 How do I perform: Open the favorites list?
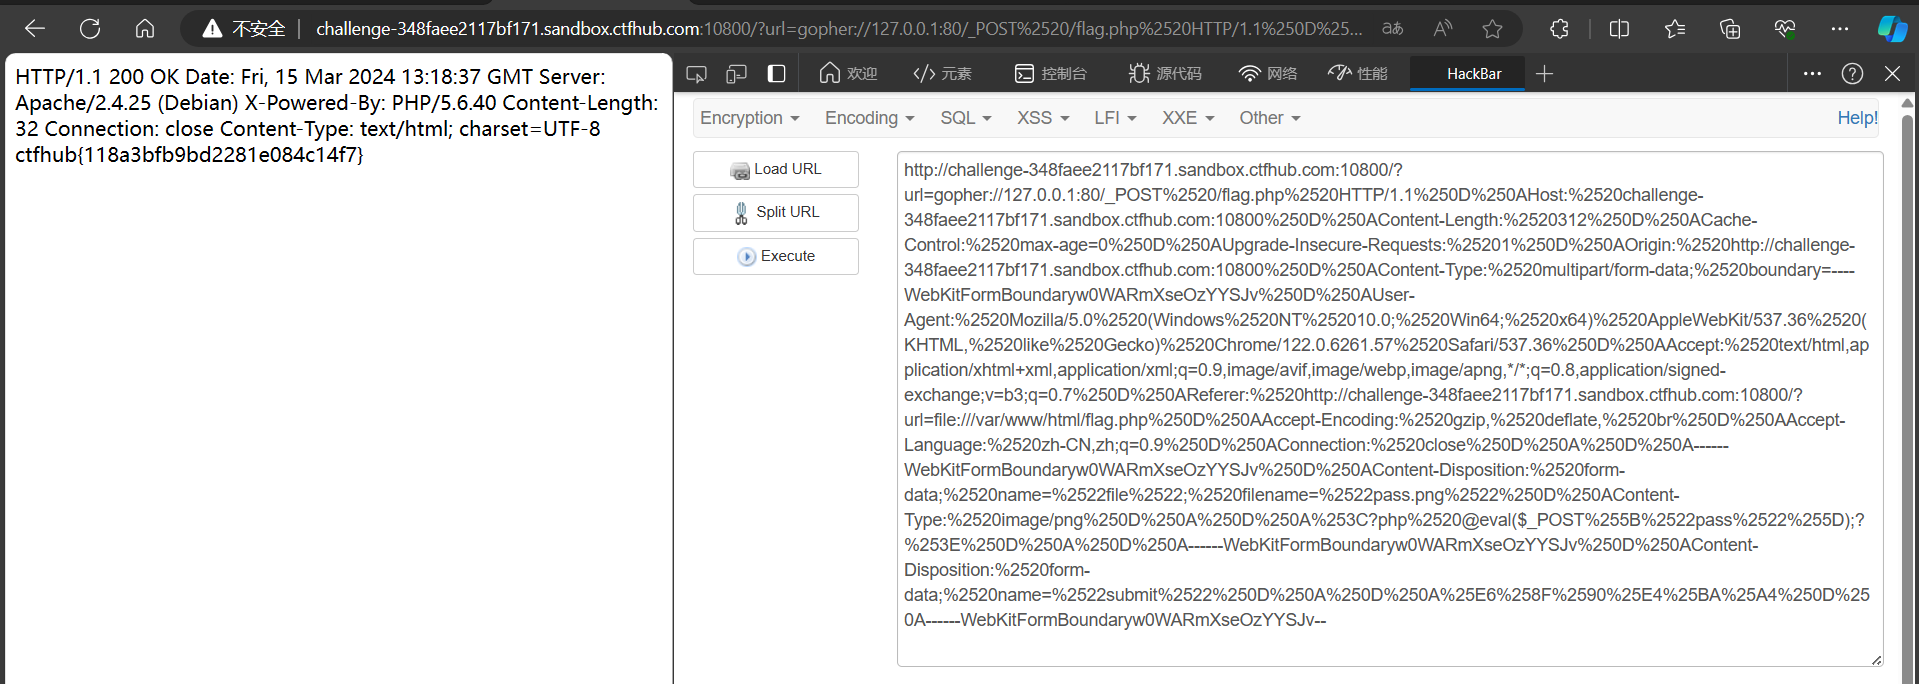pyautogui.click(x=1675, y=29)
